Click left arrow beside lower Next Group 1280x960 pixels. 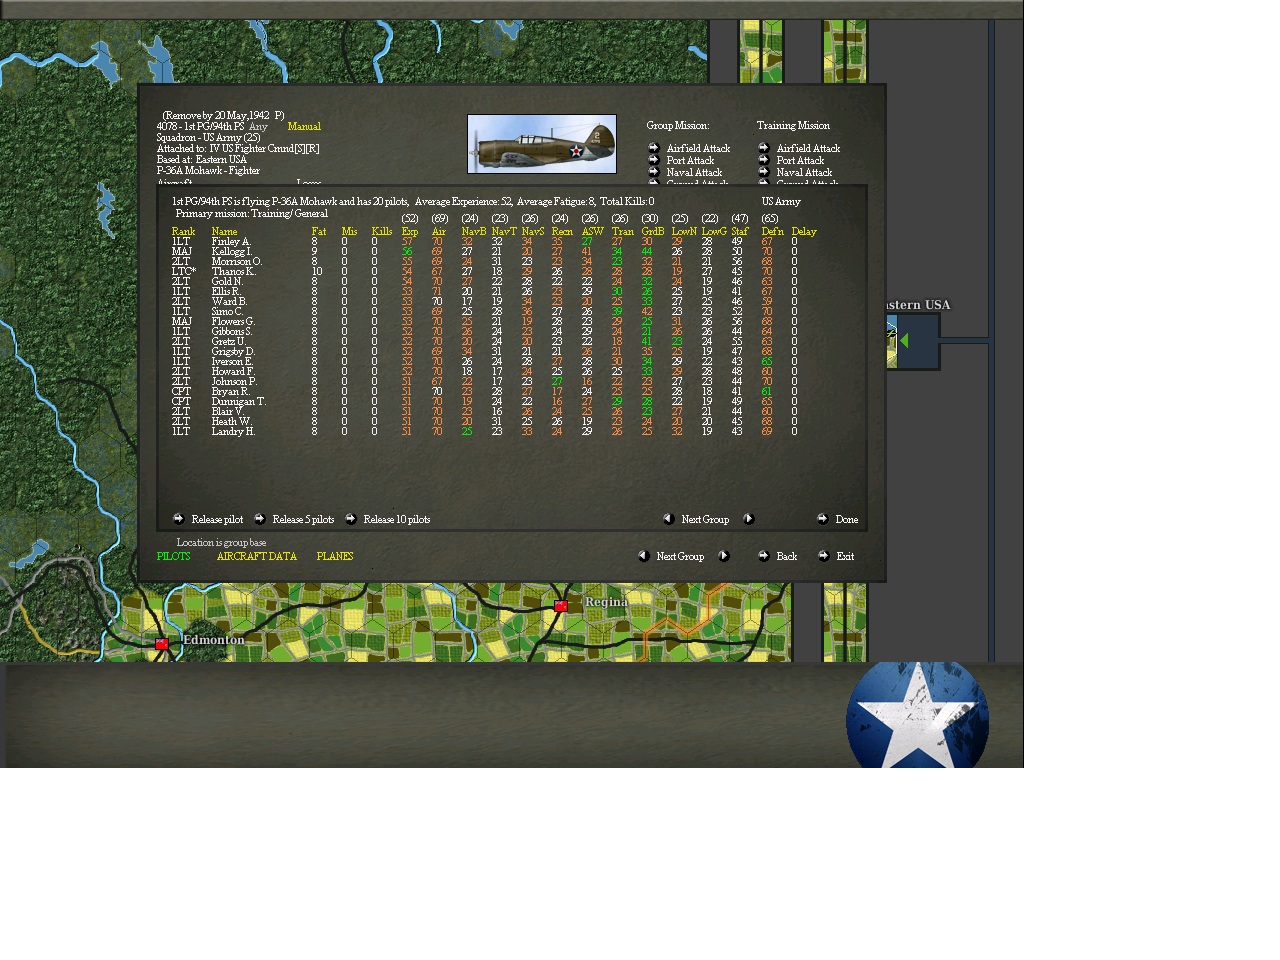[643, 556]
